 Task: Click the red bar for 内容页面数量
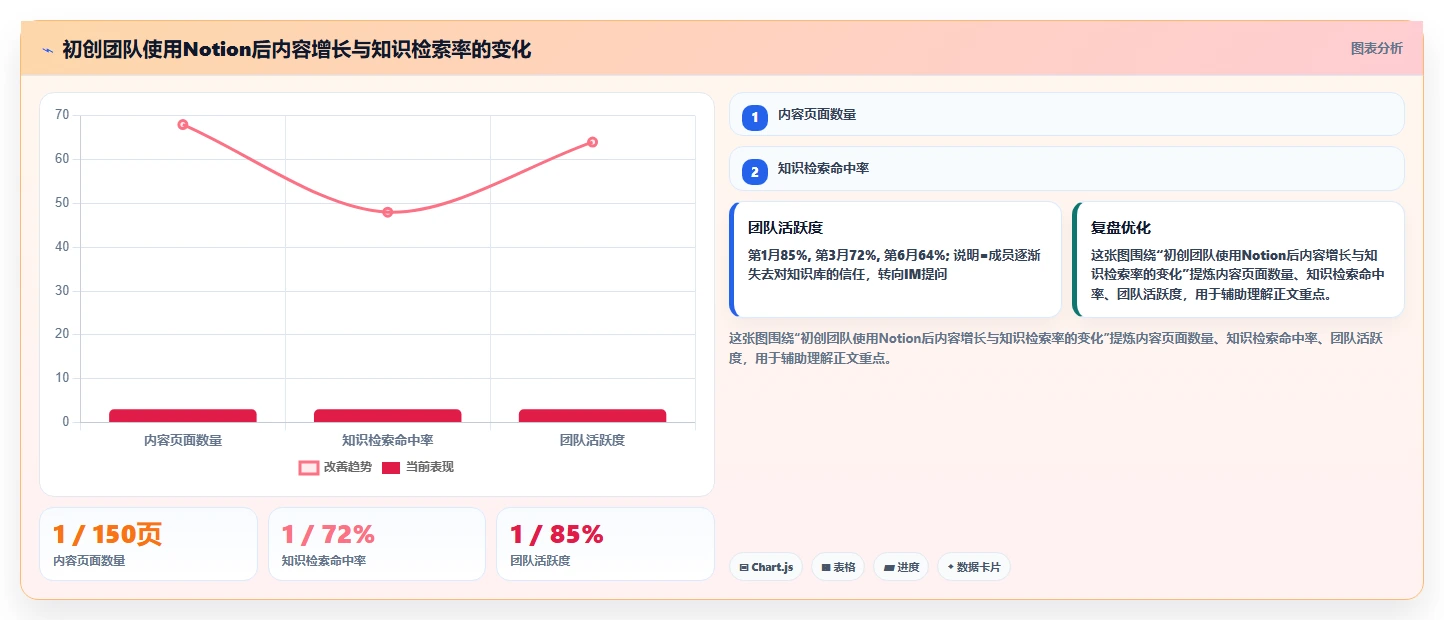[x=183, y=415]
